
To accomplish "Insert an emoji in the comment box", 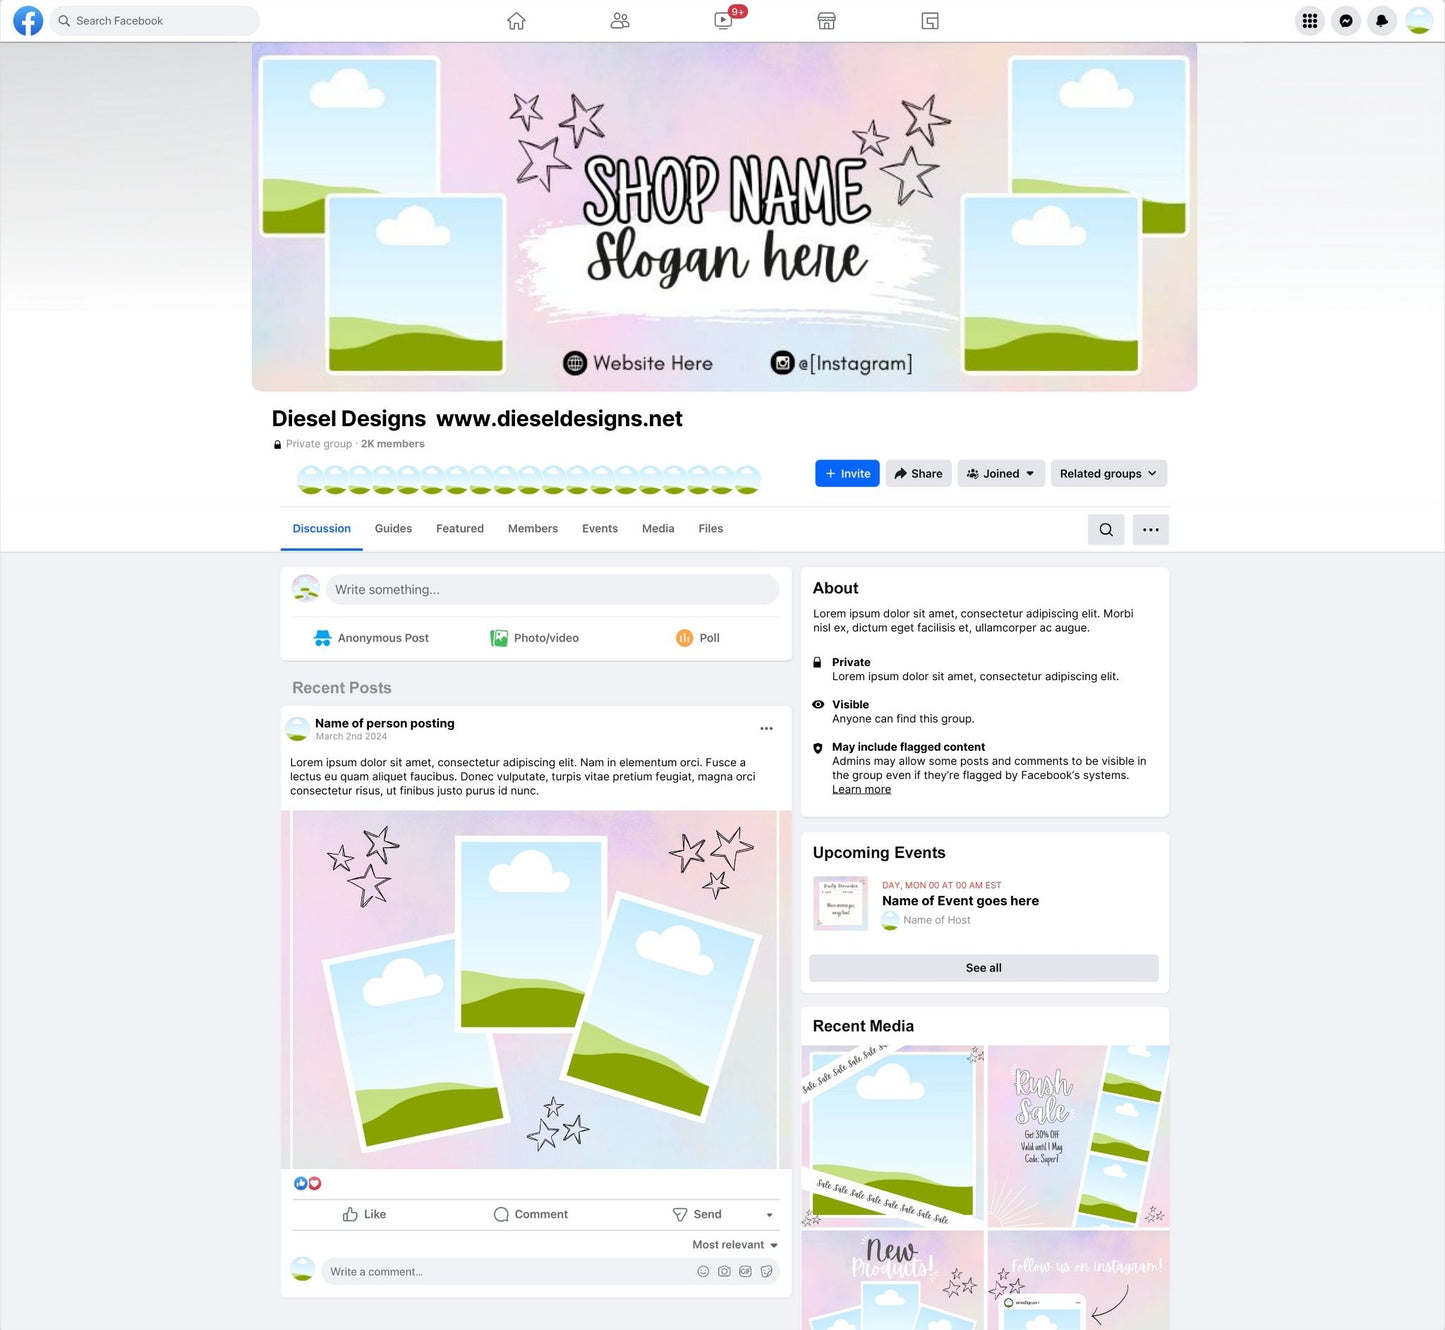I will tap(702, 1271).
